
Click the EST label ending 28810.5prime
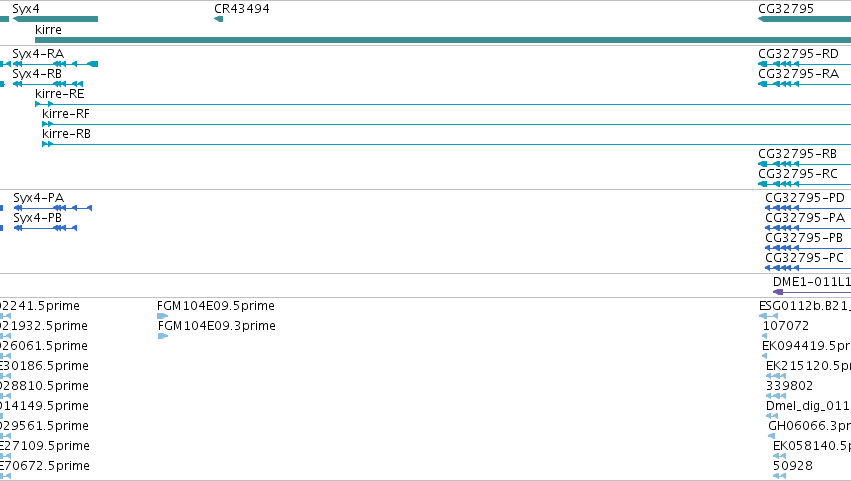point(44,387)
